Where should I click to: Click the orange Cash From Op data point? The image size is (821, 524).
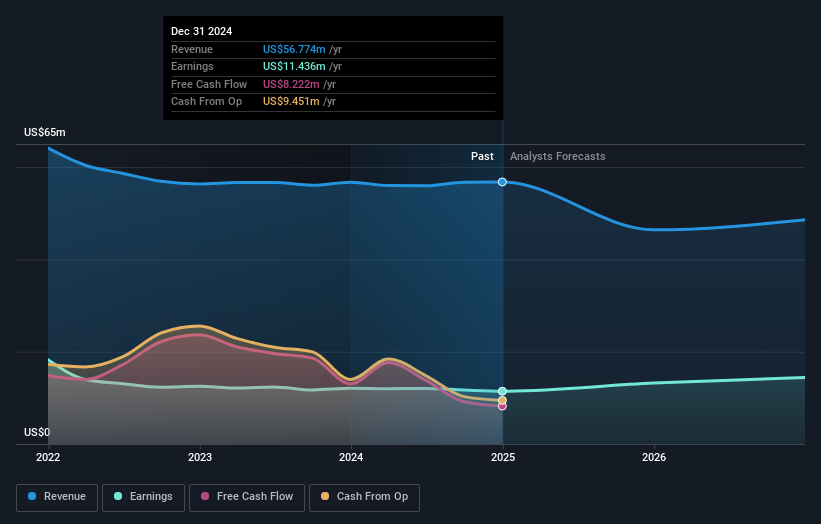(502, 400)
